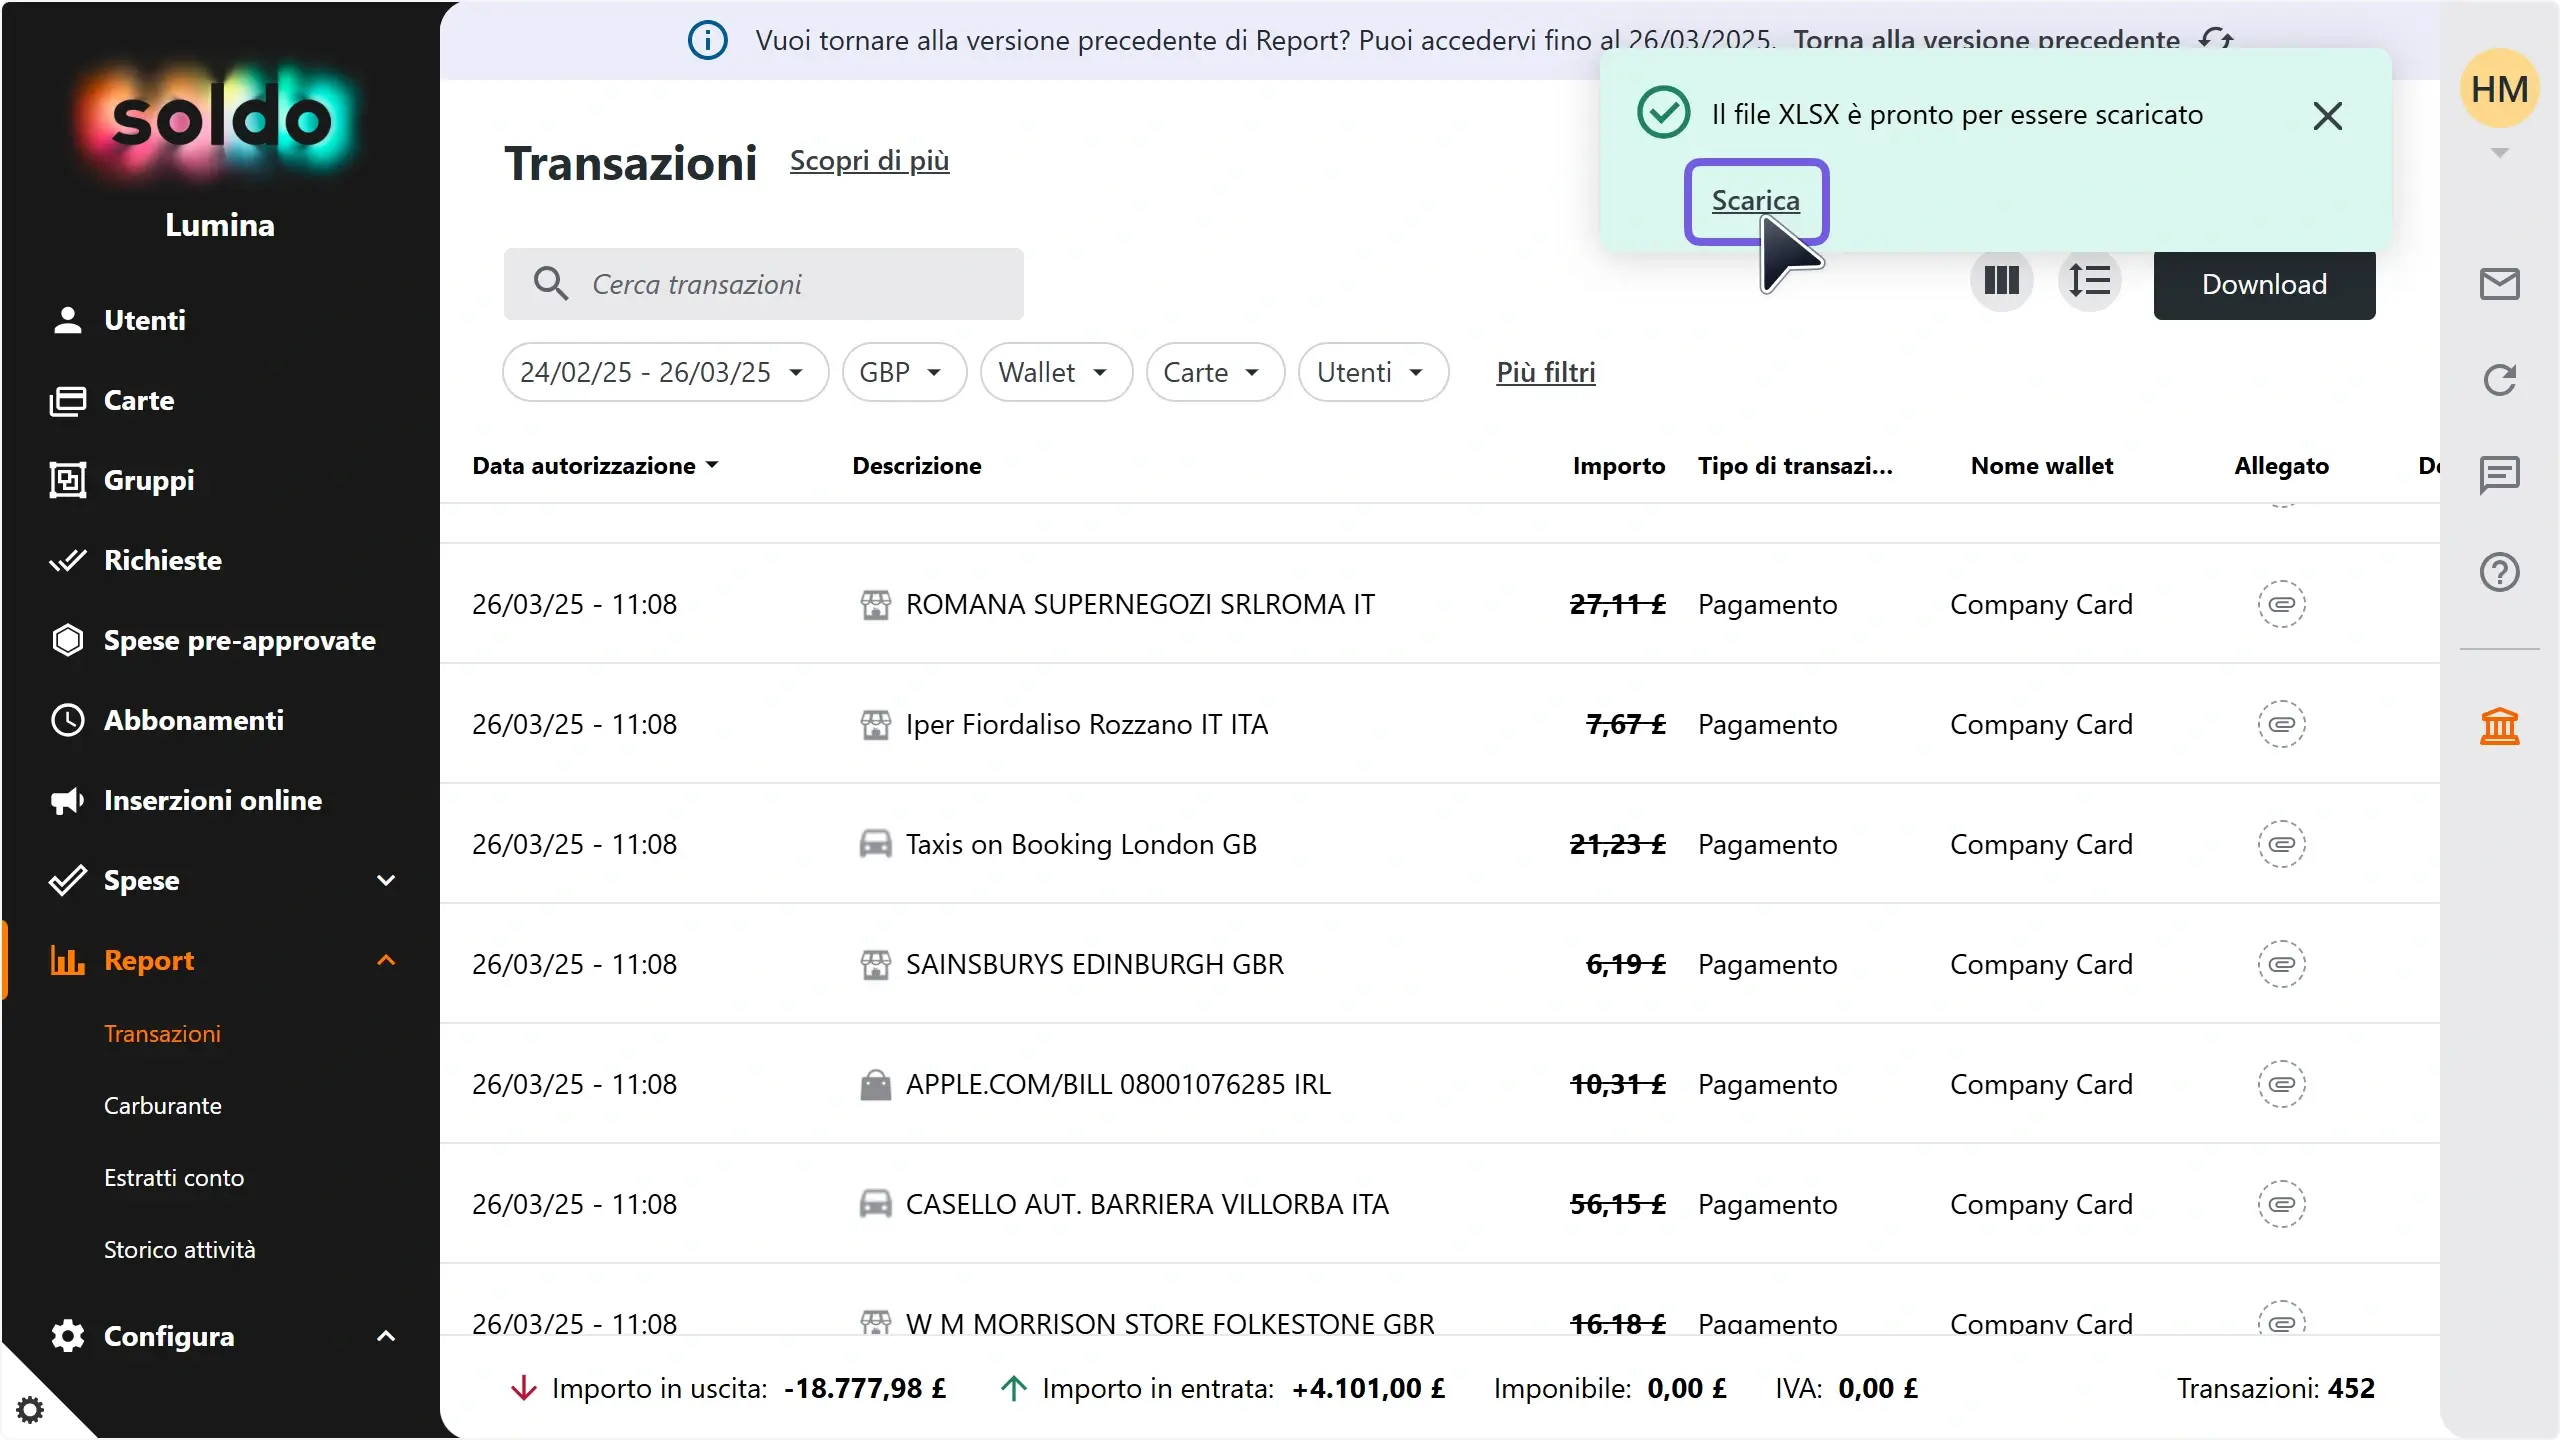Viewport: 2560px width, 1440px height.
Task: Click shop icon beside ROMANA SUPERNEGOZI SRLROMA IT
Action: tap(875, 604)
